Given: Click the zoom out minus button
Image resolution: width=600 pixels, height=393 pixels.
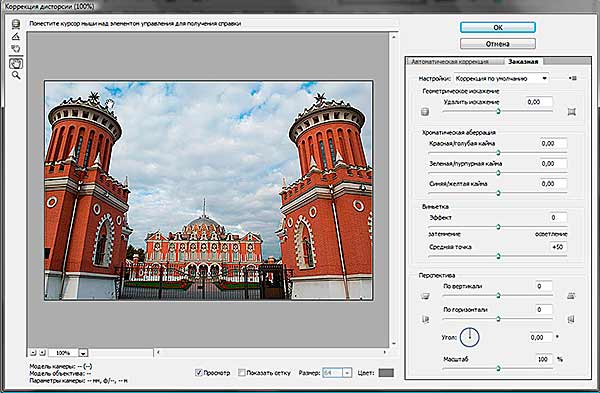Looking at the screenshot, I should coord(33,353).
